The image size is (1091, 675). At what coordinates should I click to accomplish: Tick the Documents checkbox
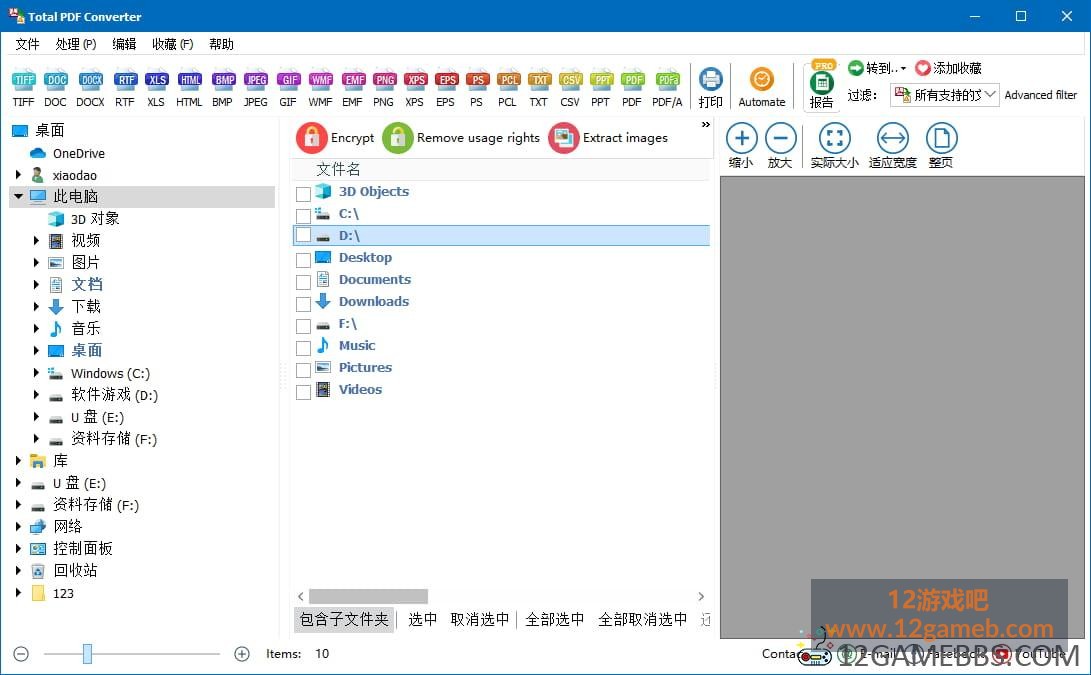tap(303, 283)
